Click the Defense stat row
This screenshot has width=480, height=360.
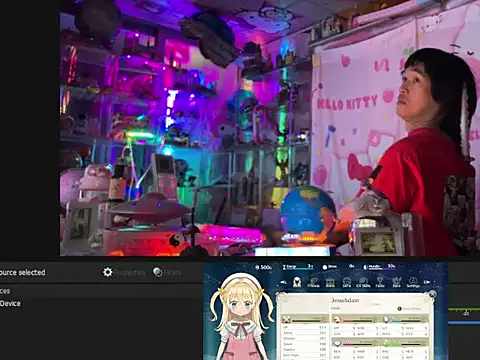(304, 338)
